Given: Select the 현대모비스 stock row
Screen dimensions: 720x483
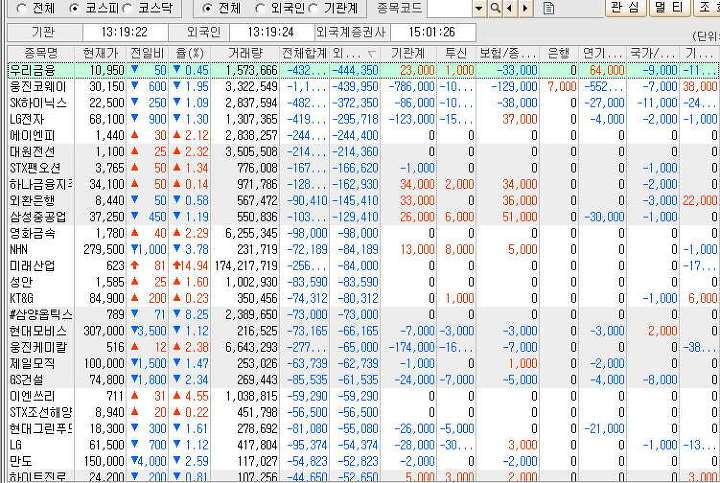Looking at the screenshot, I should click(363, 331).
